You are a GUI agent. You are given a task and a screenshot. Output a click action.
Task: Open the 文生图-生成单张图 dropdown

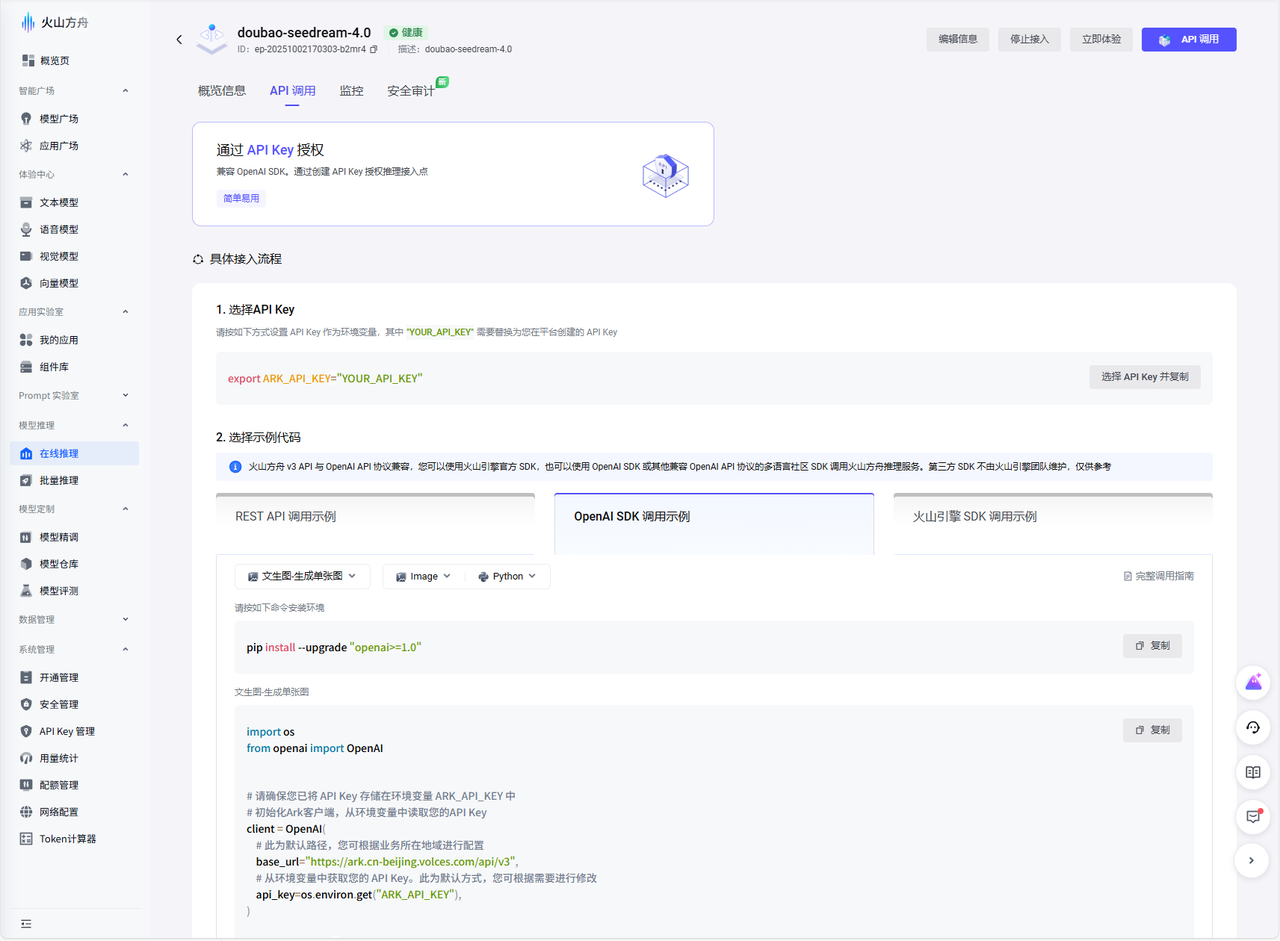pos(302,576)
